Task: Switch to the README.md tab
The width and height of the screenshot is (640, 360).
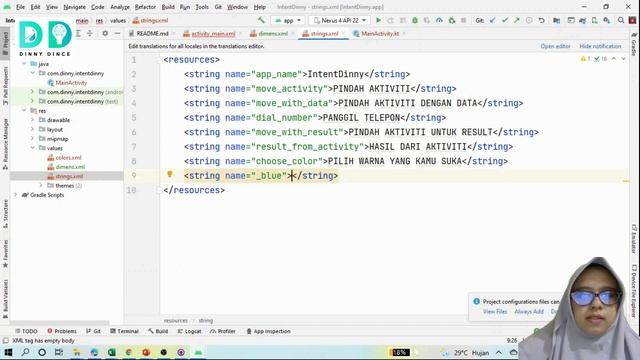Action: (152, 33)
